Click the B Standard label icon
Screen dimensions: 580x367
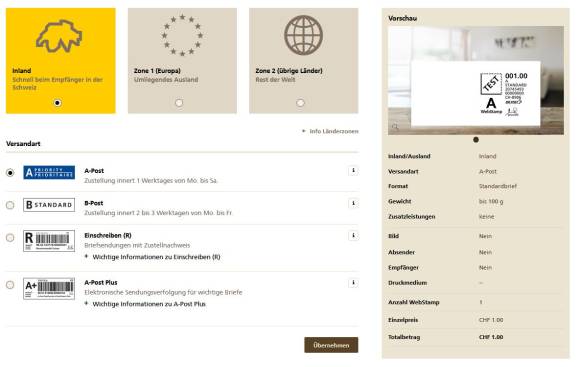tap(49, 205)
